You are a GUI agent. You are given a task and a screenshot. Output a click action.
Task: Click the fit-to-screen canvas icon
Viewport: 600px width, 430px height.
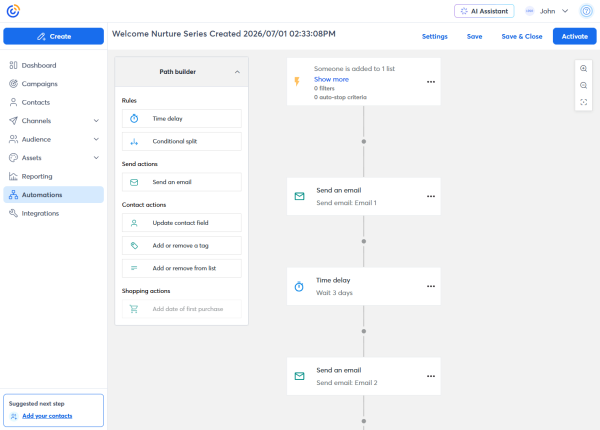point(584,102)
